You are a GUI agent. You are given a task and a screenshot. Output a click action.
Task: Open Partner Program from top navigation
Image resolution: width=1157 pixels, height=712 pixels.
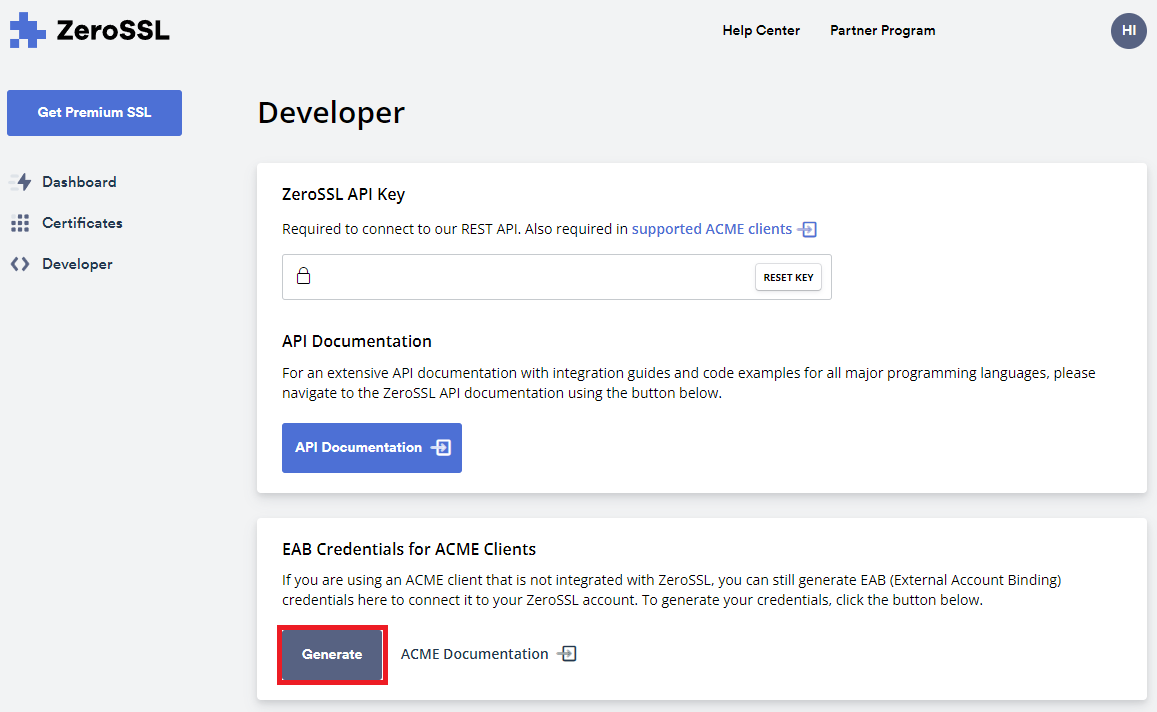coord(883,30)
